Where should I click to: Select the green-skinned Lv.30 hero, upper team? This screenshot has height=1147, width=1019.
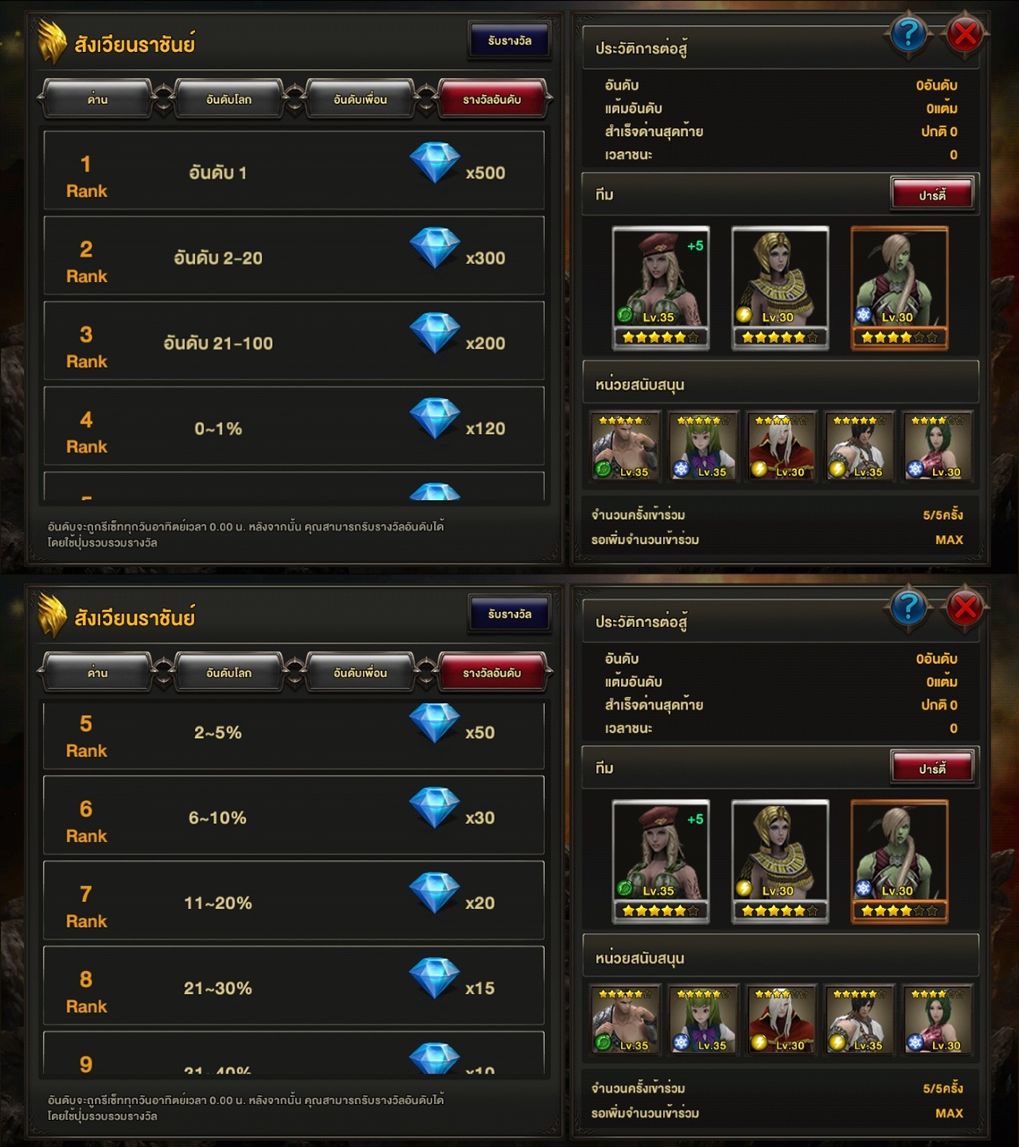click(x=900, y=287)
